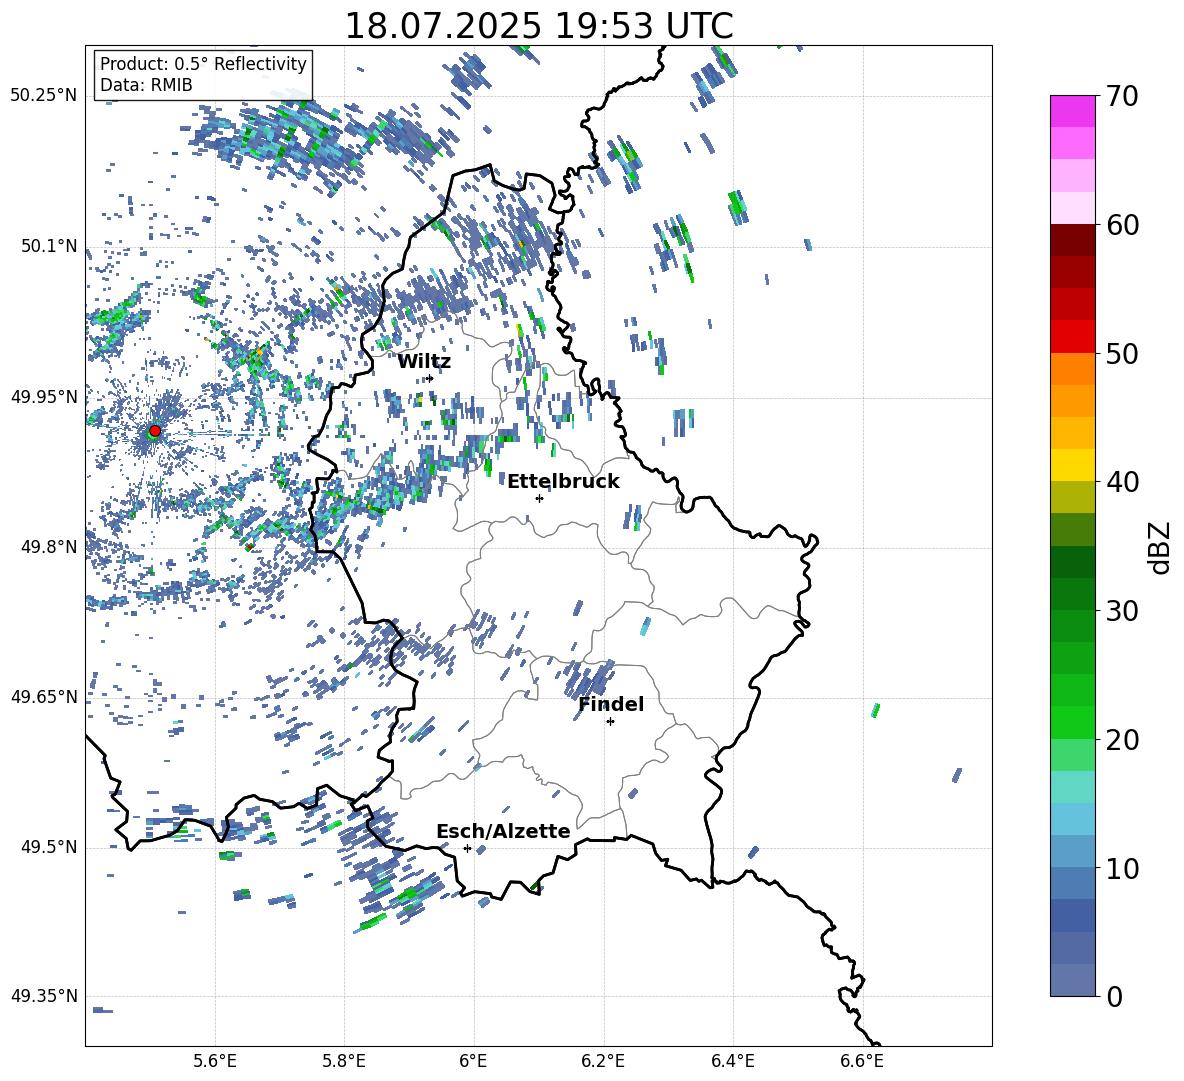Viewport: 1184px width, 1081px height.
Task: Click the Esch/Alzette station cross marker
Action: click(467, 848)
